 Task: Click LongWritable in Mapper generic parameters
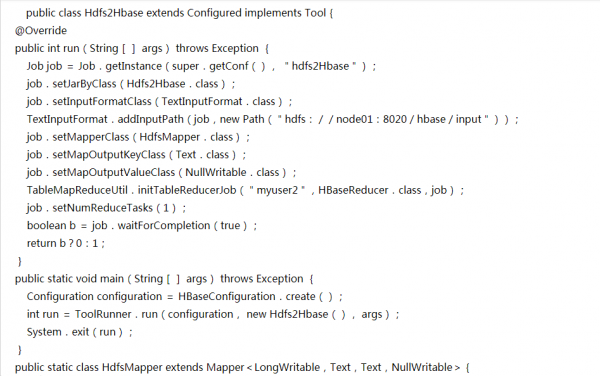(287, 367)
